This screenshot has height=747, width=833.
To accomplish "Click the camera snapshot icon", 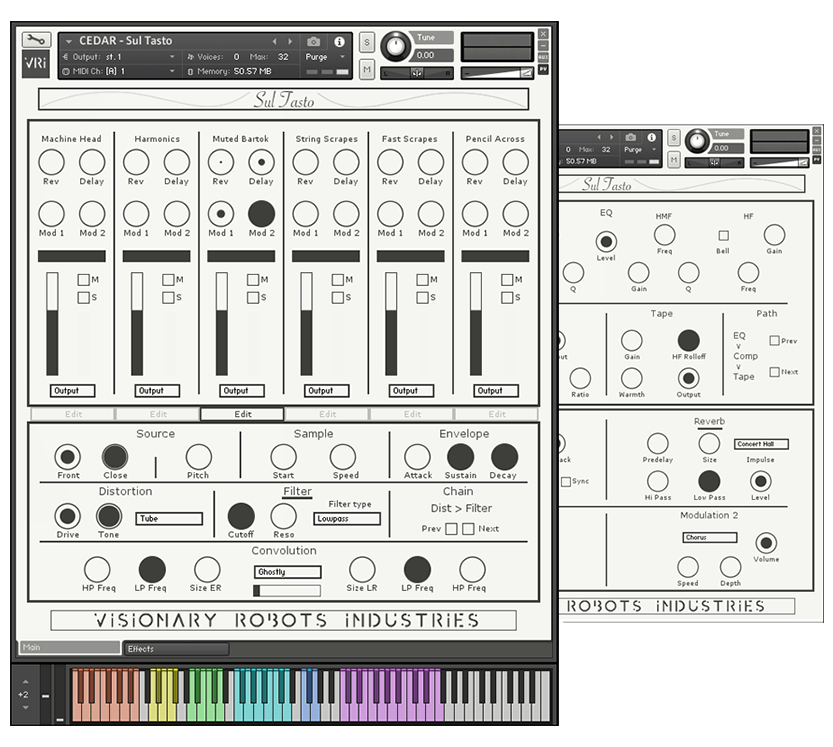I will coord(314,42).
